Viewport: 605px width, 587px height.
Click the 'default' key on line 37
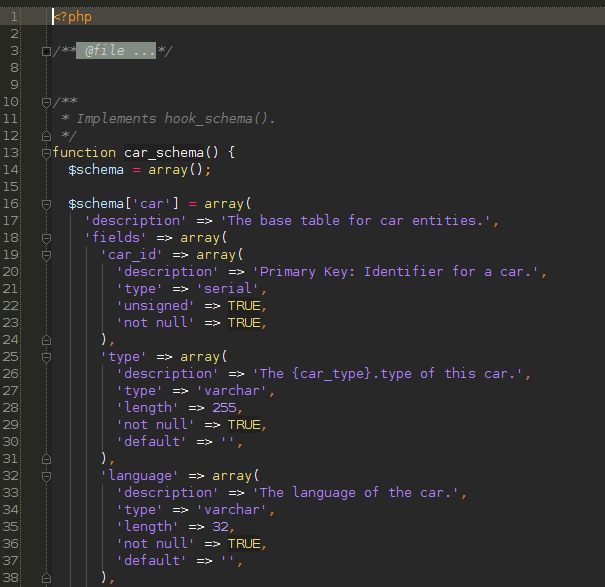coord(151,560)
